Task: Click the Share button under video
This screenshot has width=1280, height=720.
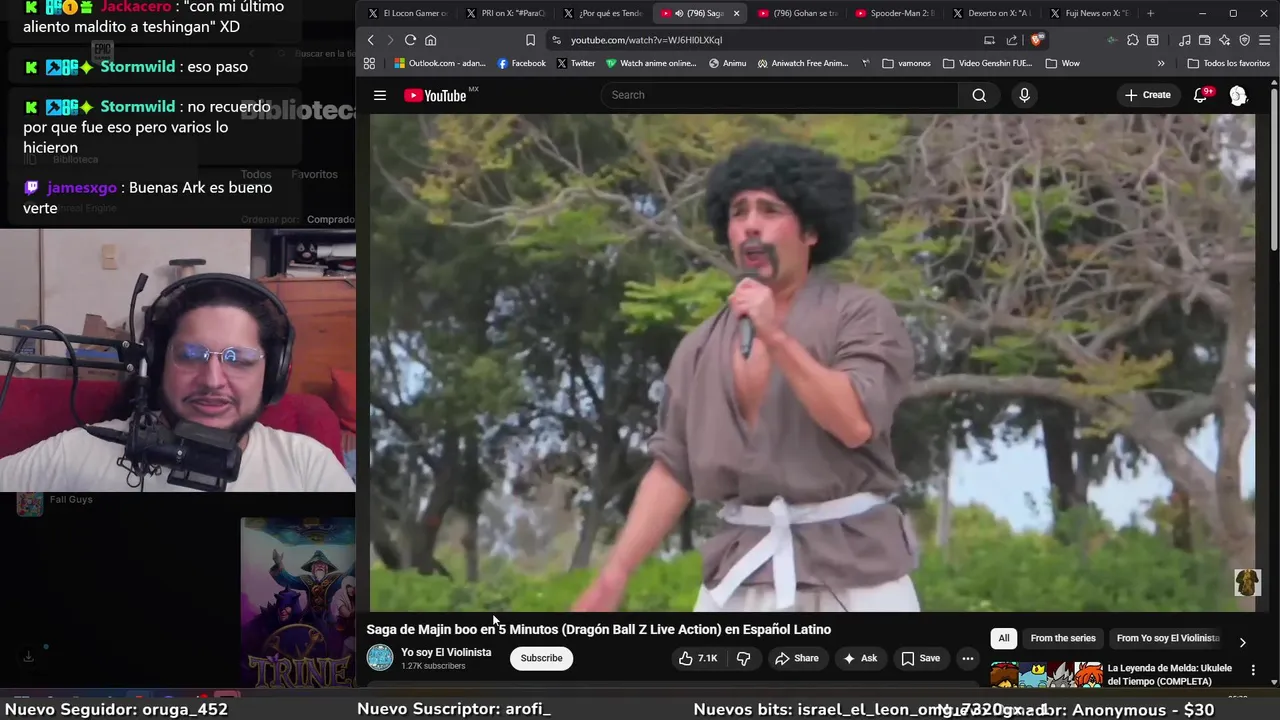Action: tap(797, 658)
